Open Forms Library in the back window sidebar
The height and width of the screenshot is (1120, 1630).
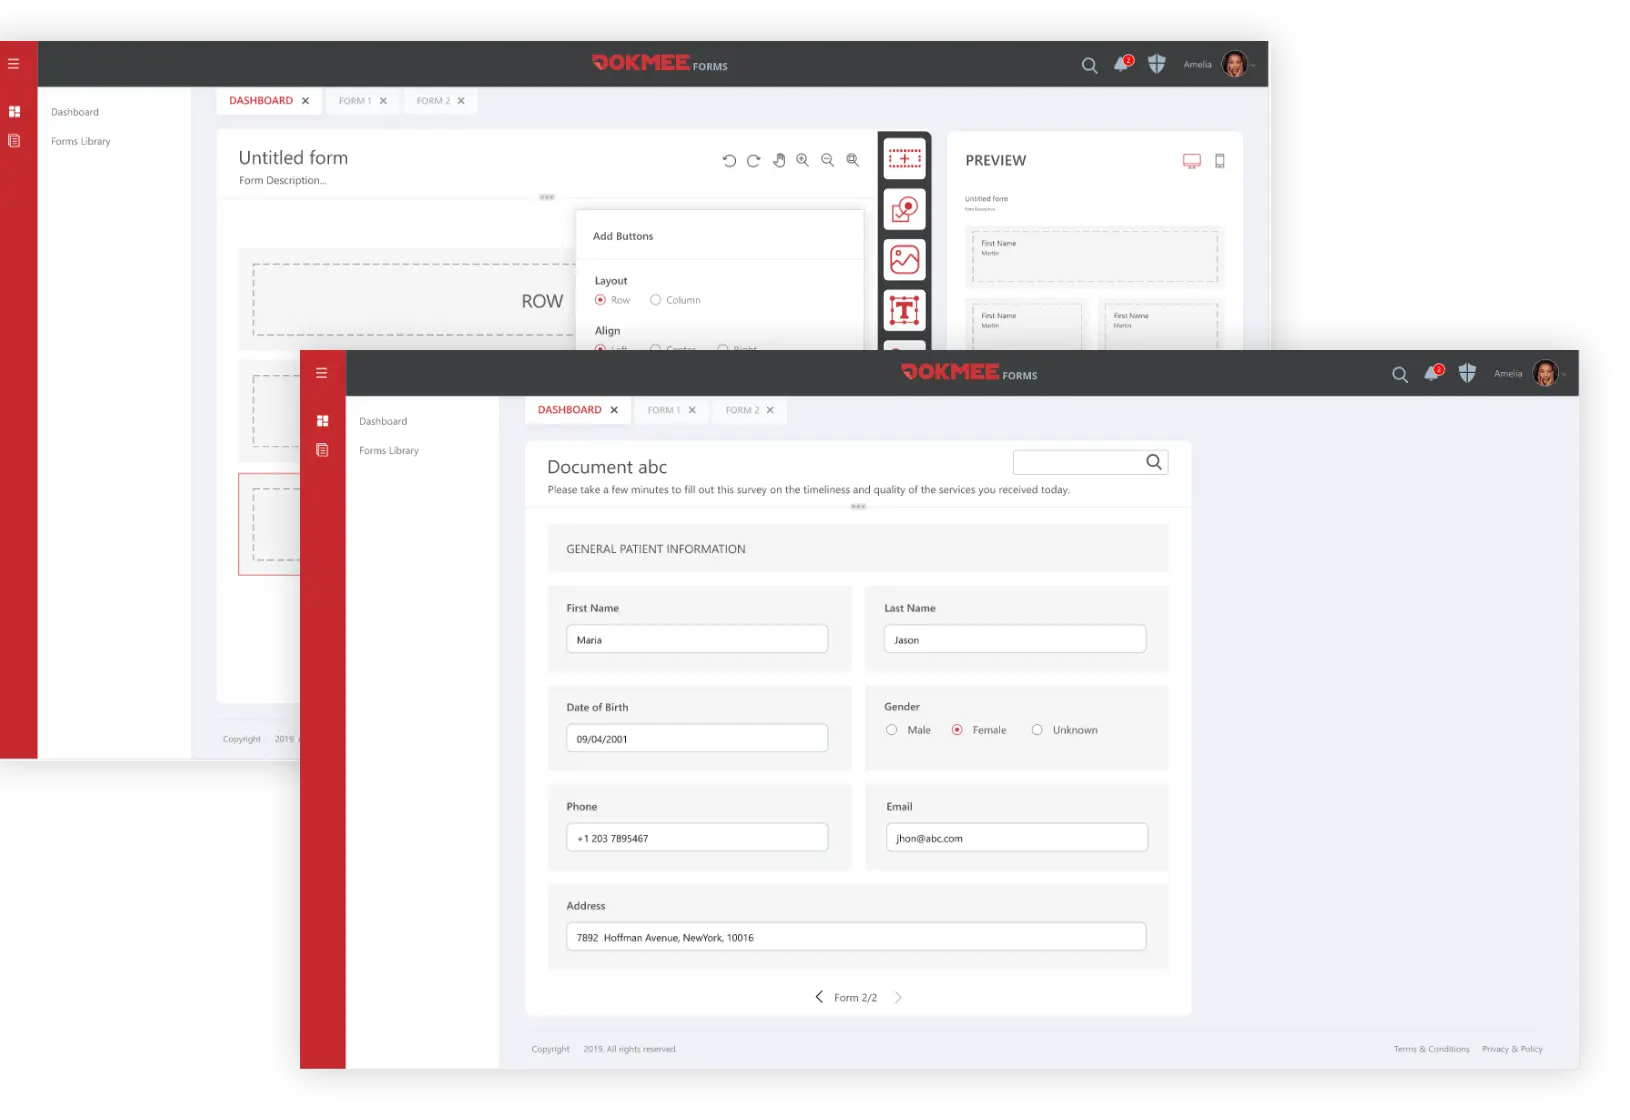tap(81, 142)
